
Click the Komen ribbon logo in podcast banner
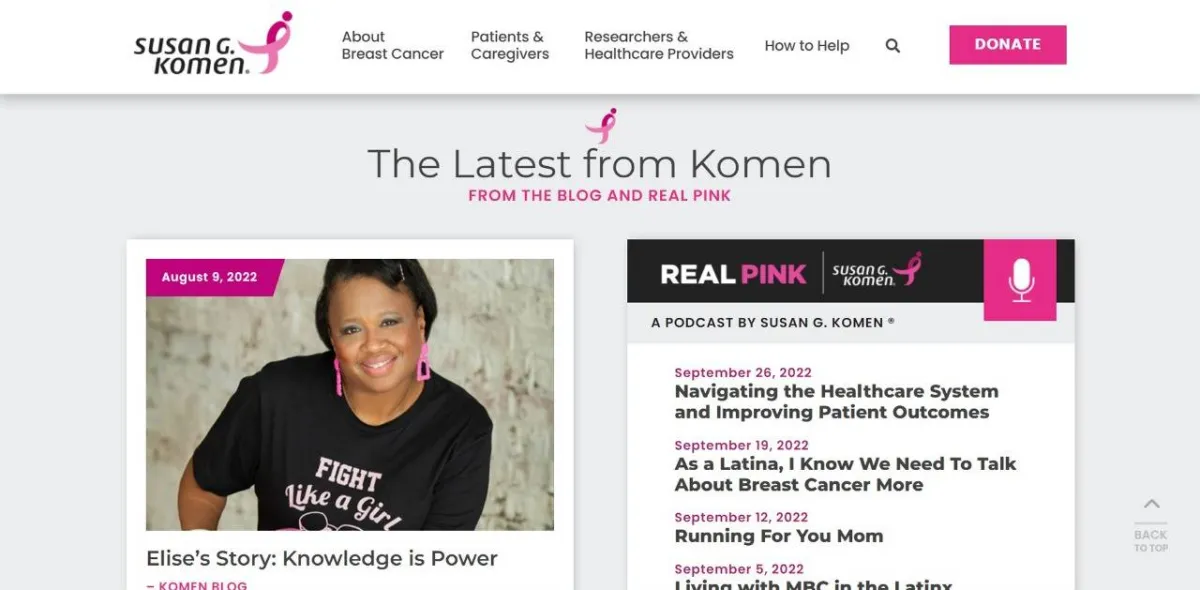click(x=877, y=270)
